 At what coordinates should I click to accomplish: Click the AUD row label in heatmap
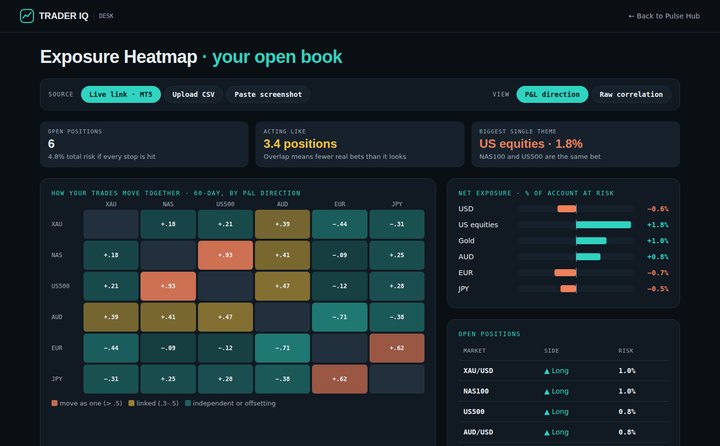click(x=57, y=317)
